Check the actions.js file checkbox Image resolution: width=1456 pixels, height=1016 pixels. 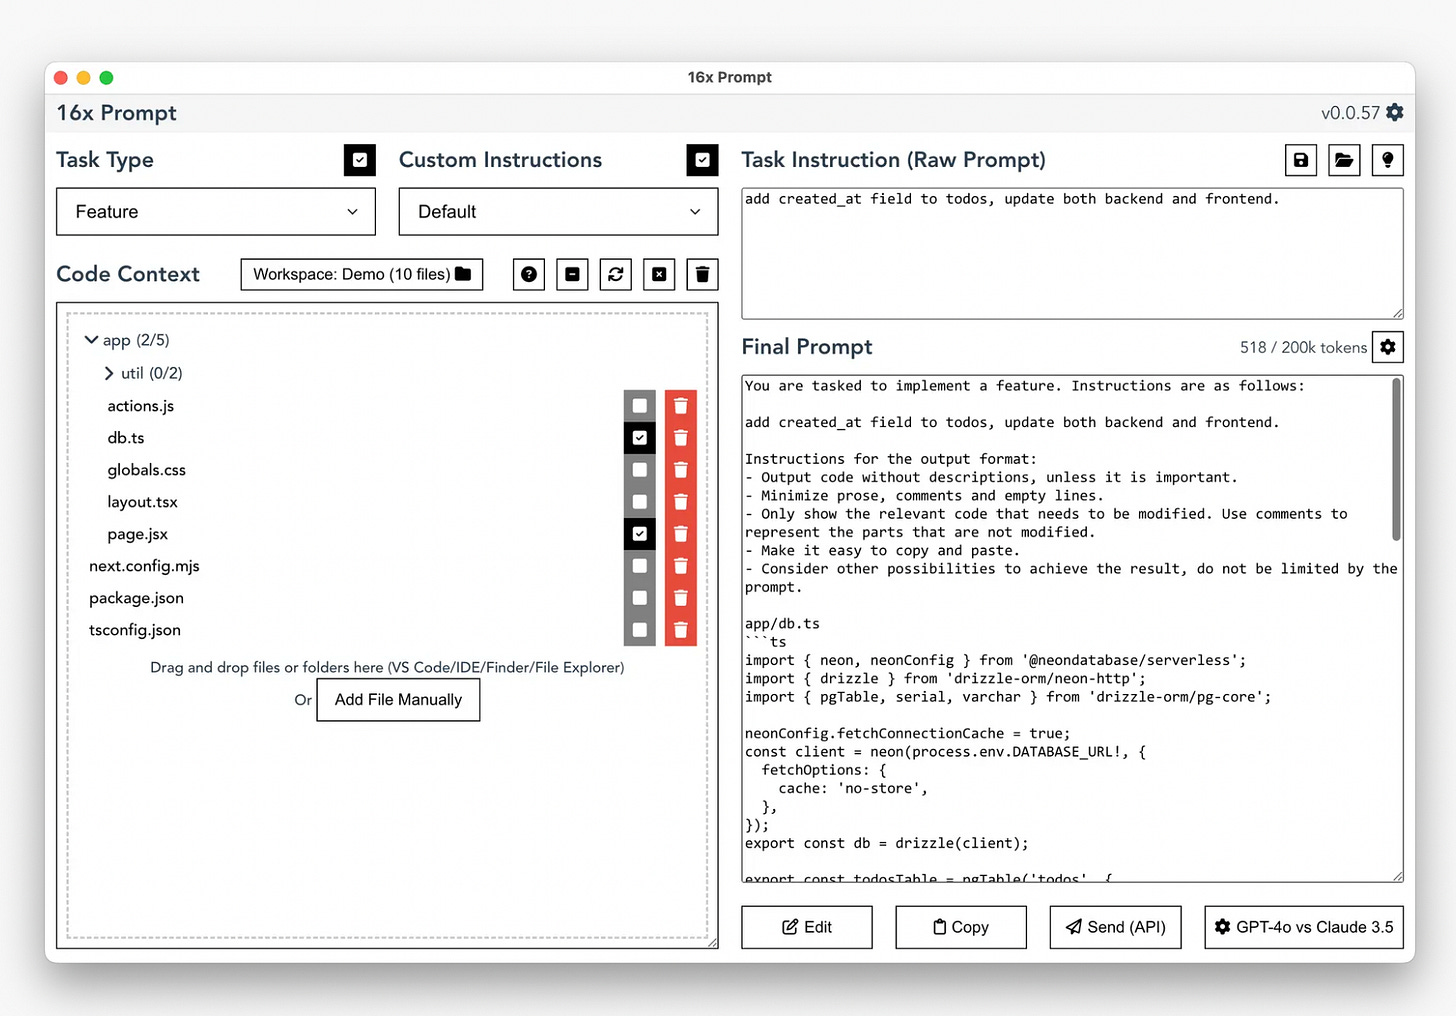point(640,406)
